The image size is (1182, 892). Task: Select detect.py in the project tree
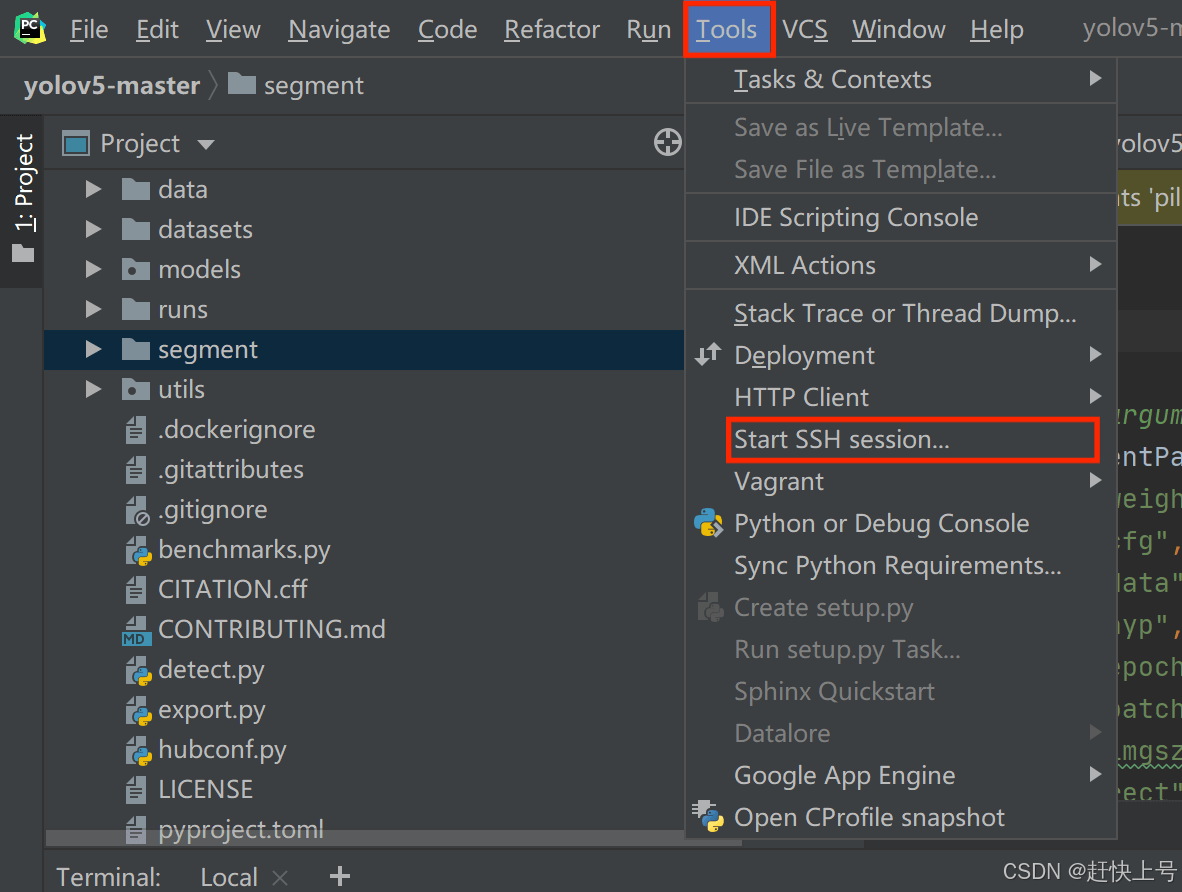pyautogui.click(x=211, y=669)
